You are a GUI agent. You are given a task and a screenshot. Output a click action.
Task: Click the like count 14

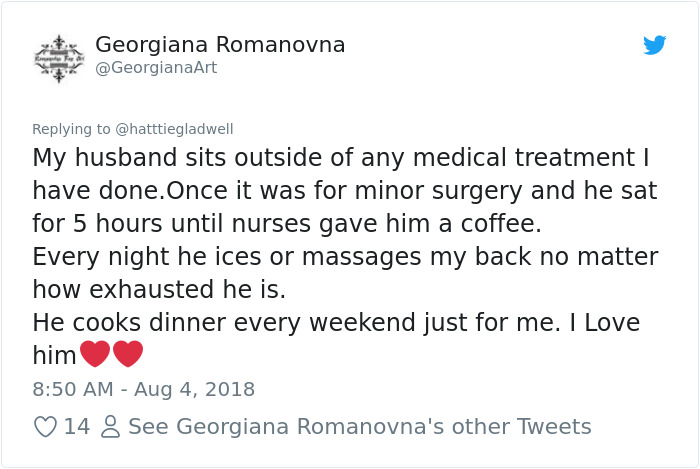pyautogui.click(x=77, y=427)
